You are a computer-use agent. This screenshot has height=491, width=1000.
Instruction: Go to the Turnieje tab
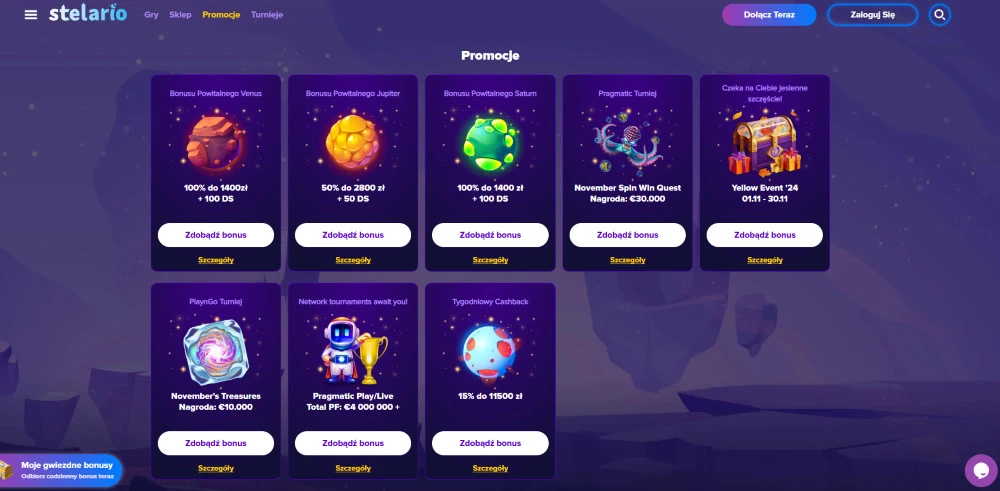pyautogui.click(x=267, y=15)
